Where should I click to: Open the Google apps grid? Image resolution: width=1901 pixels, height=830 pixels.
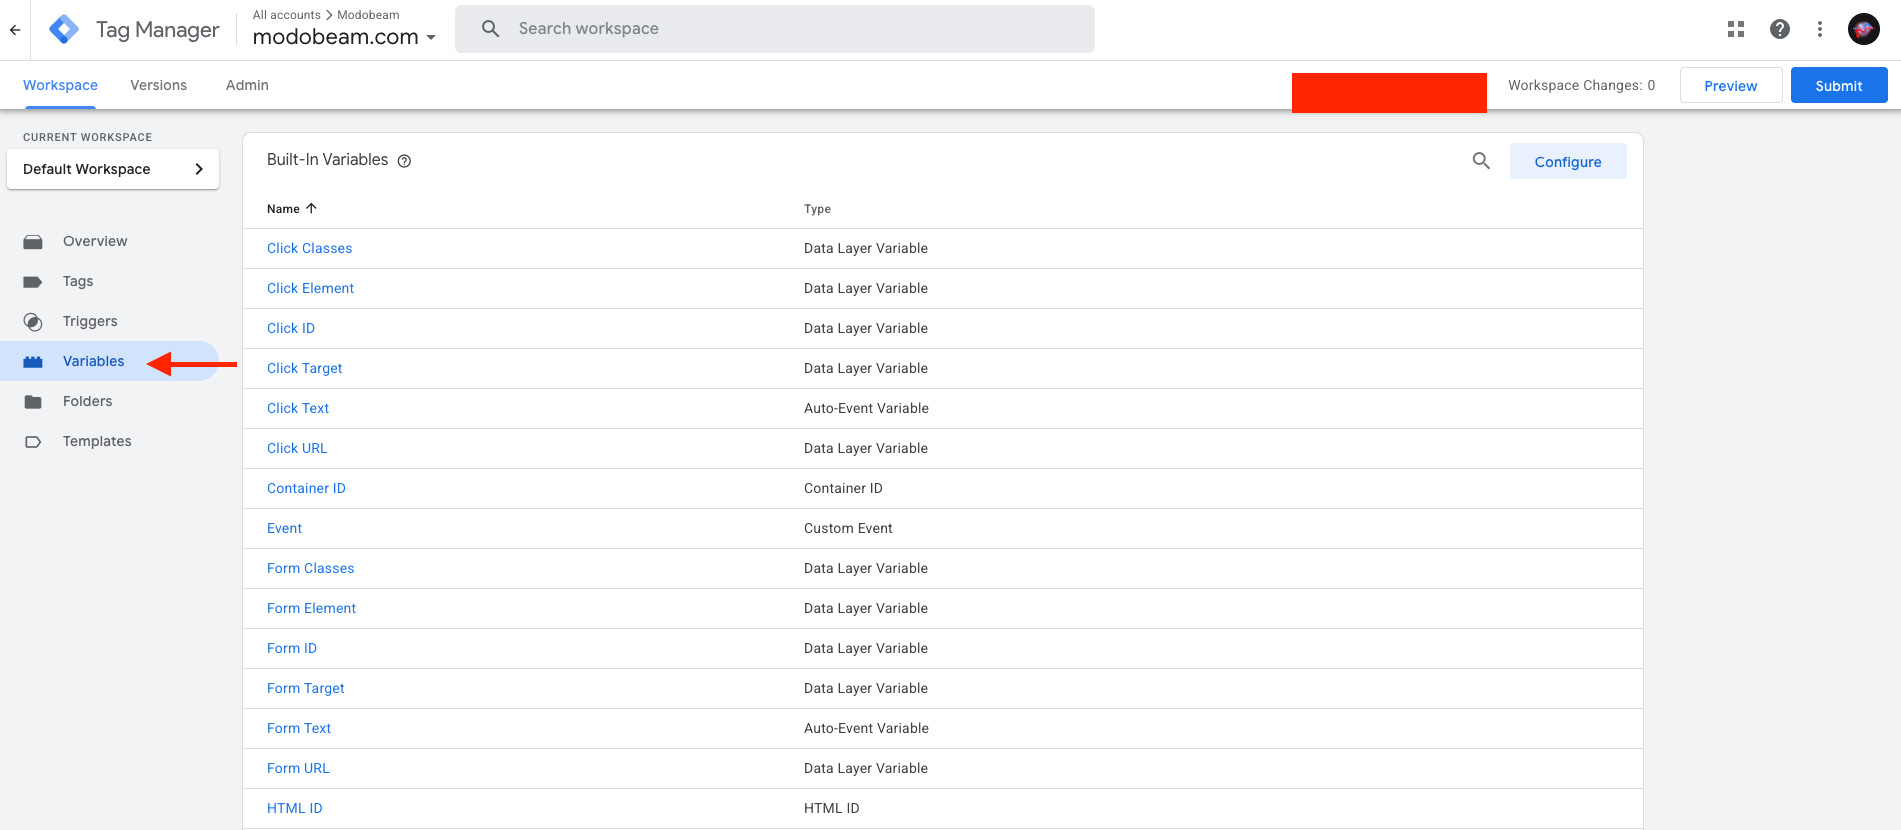[1736, 29]
